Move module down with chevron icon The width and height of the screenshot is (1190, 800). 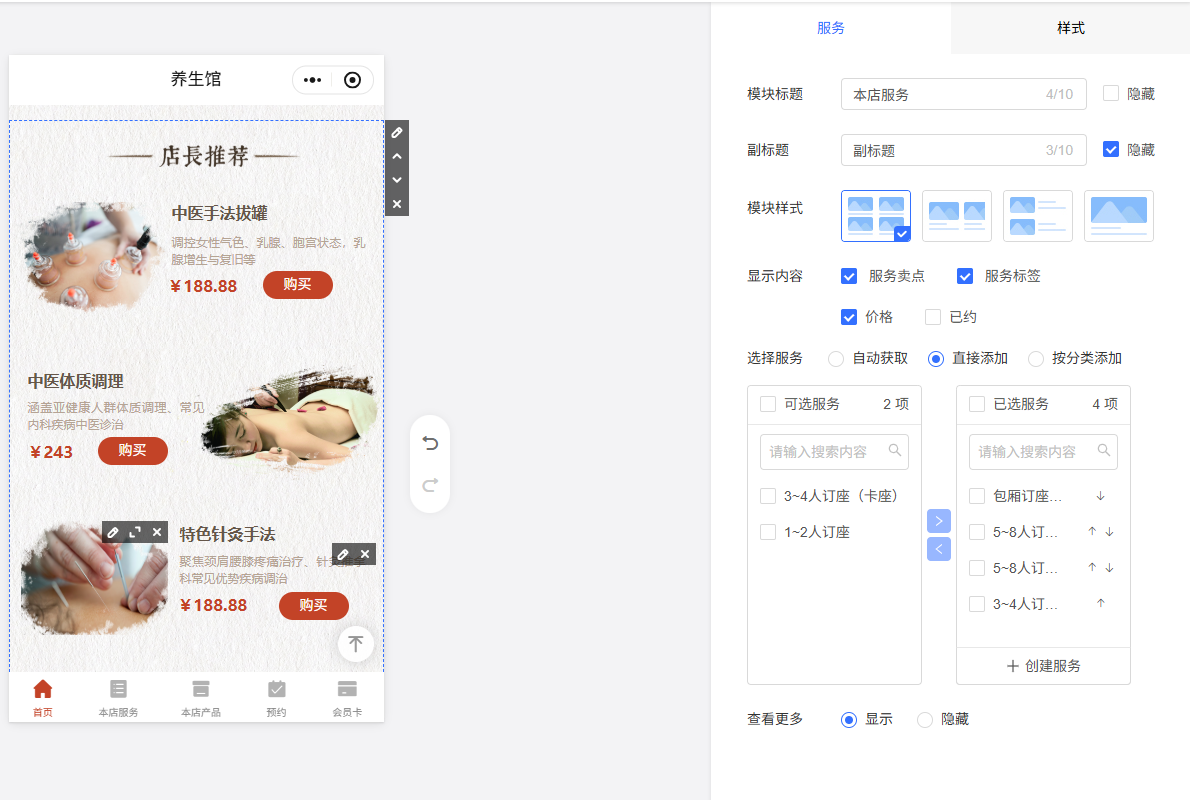click(x=397, y=180)
